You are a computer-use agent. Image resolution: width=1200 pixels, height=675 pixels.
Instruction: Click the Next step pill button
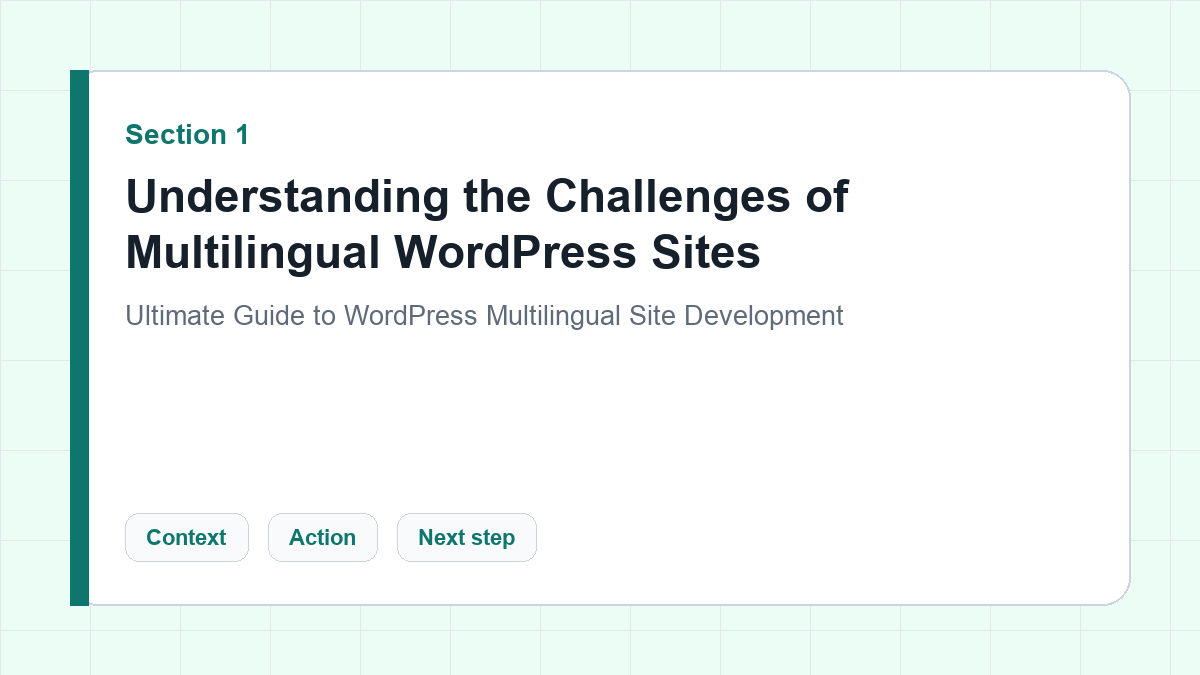point(466,537)
